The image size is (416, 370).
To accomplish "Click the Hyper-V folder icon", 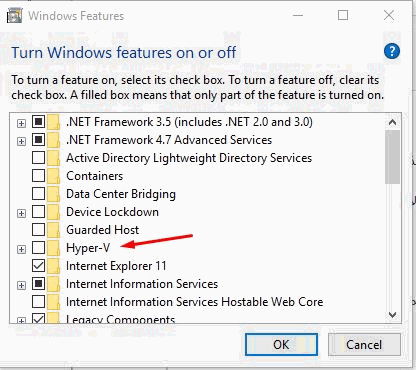I will pos(53,248).
